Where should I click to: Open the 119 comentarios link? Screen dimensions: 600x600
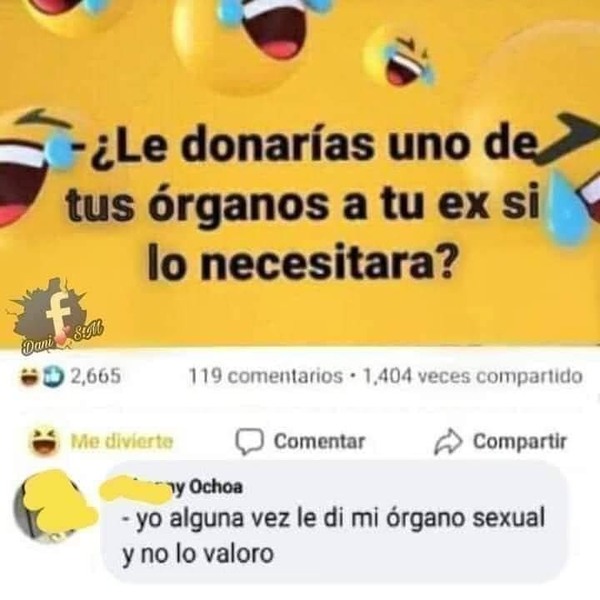tap(266, 376)
